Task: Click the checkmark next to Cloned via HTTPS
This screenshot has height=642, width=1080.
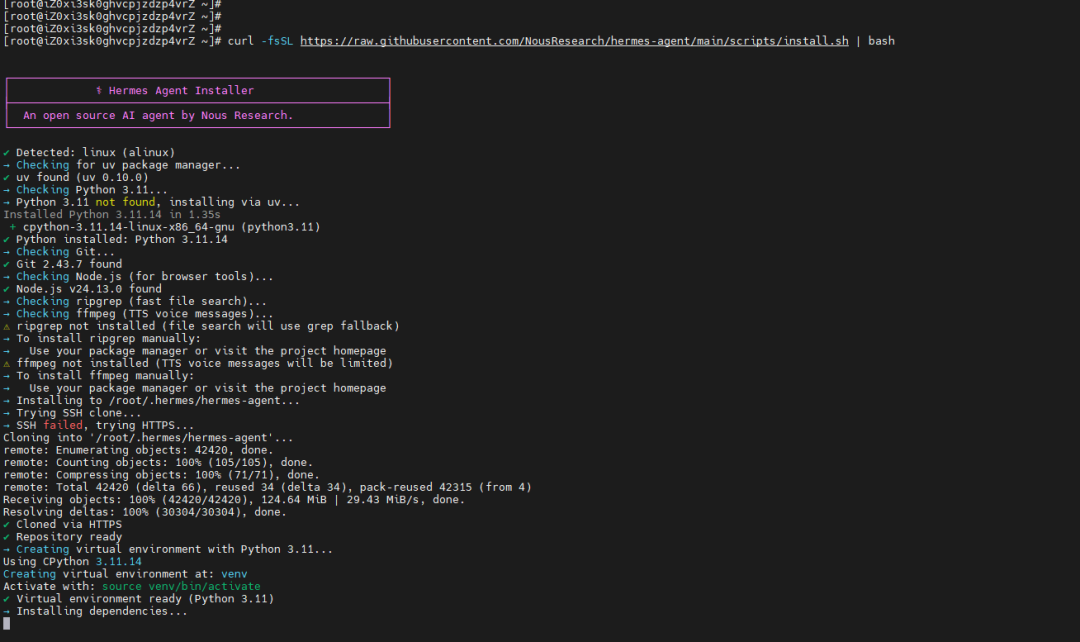Action: [6, 524]
